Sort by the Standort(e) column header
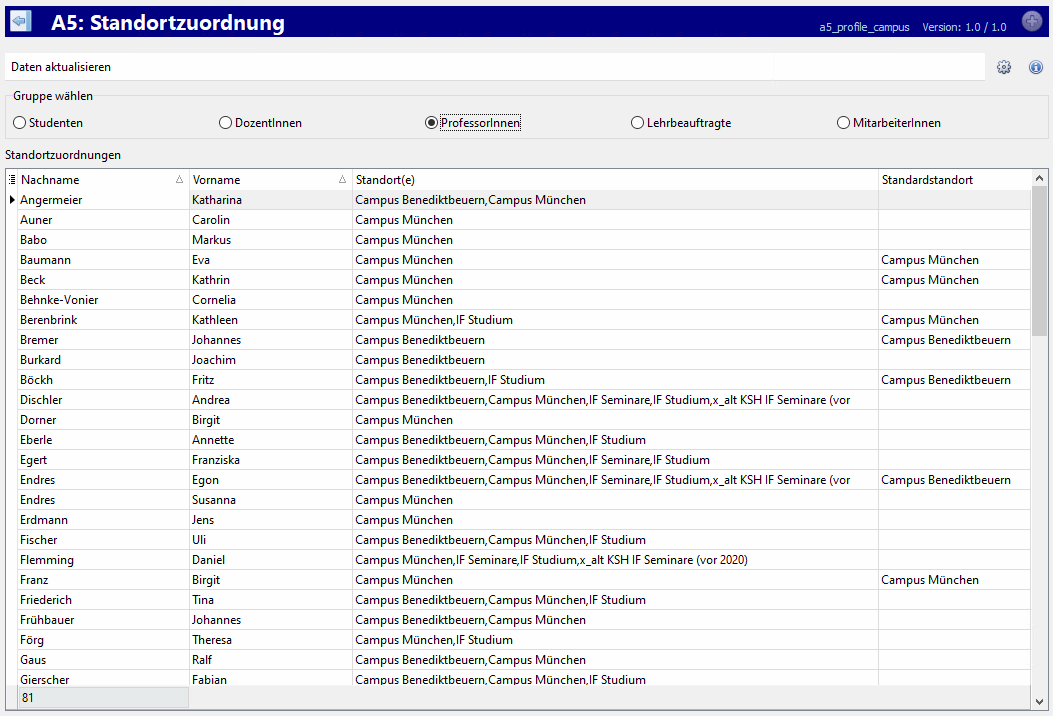1053x716 pixels. coord(614,180)
